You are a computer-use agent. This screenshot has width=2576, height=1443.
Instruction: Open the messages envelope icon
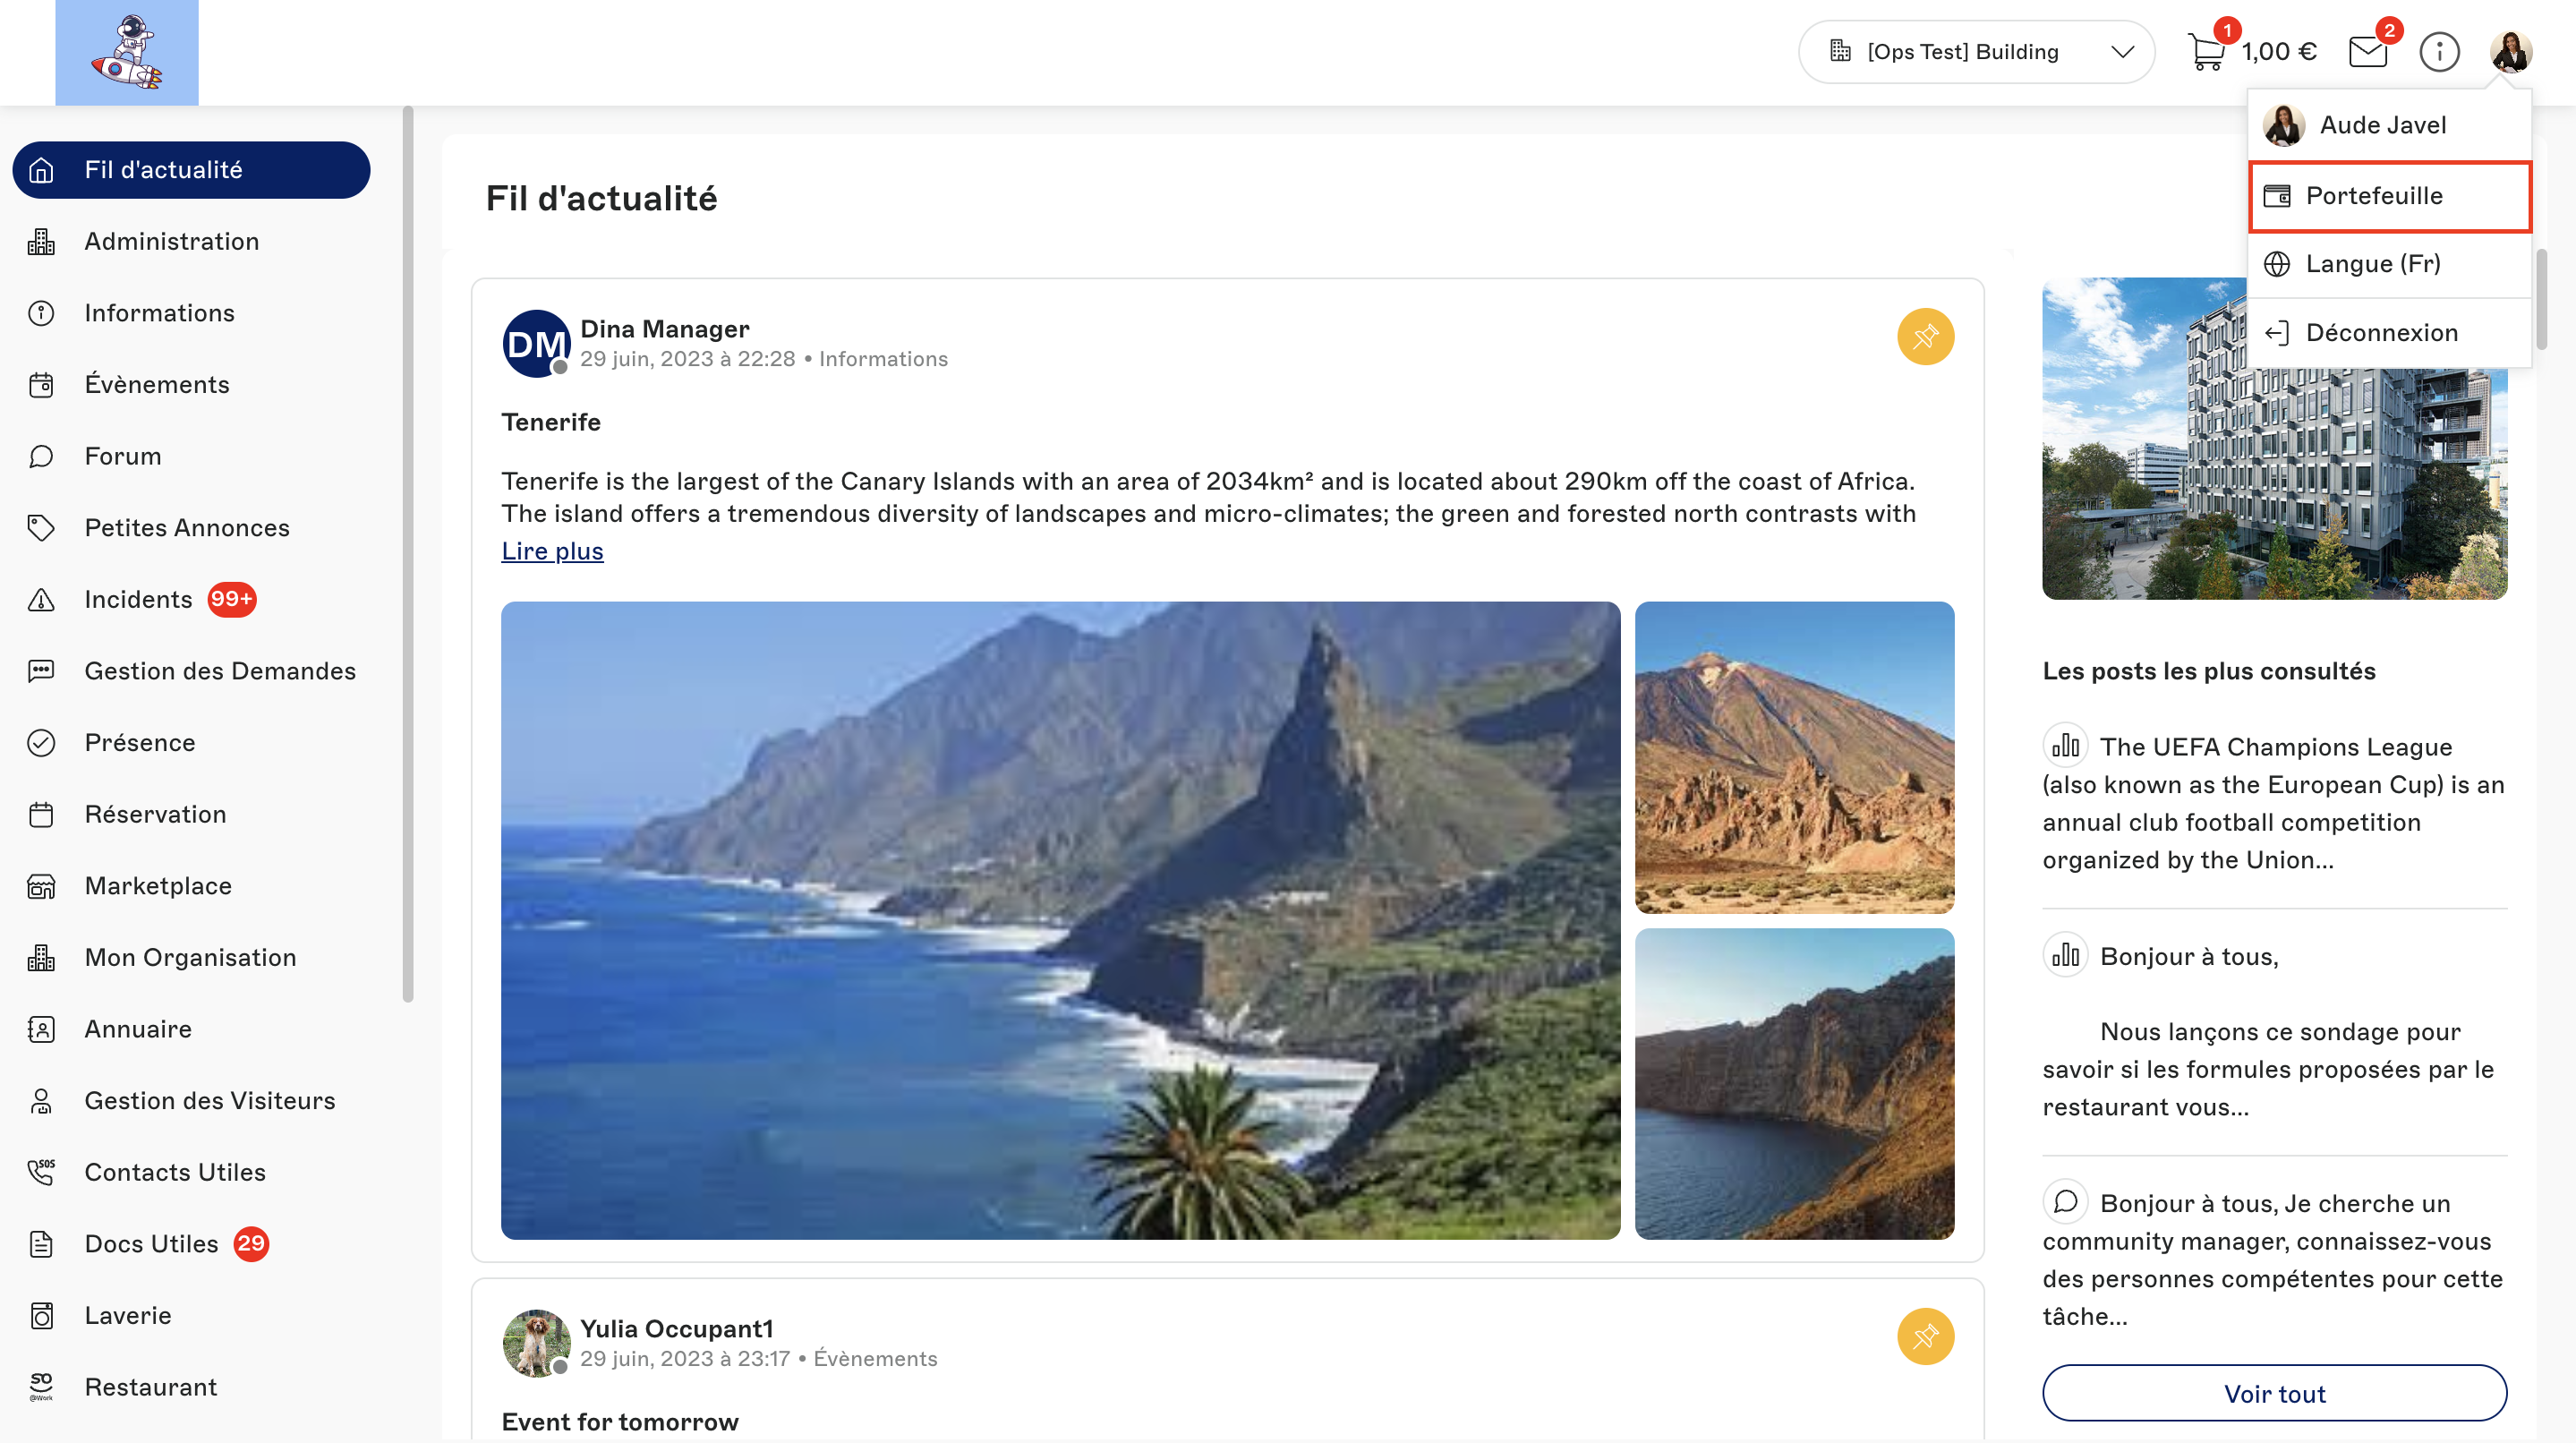pyautogui.click(x=2367, y=52)
